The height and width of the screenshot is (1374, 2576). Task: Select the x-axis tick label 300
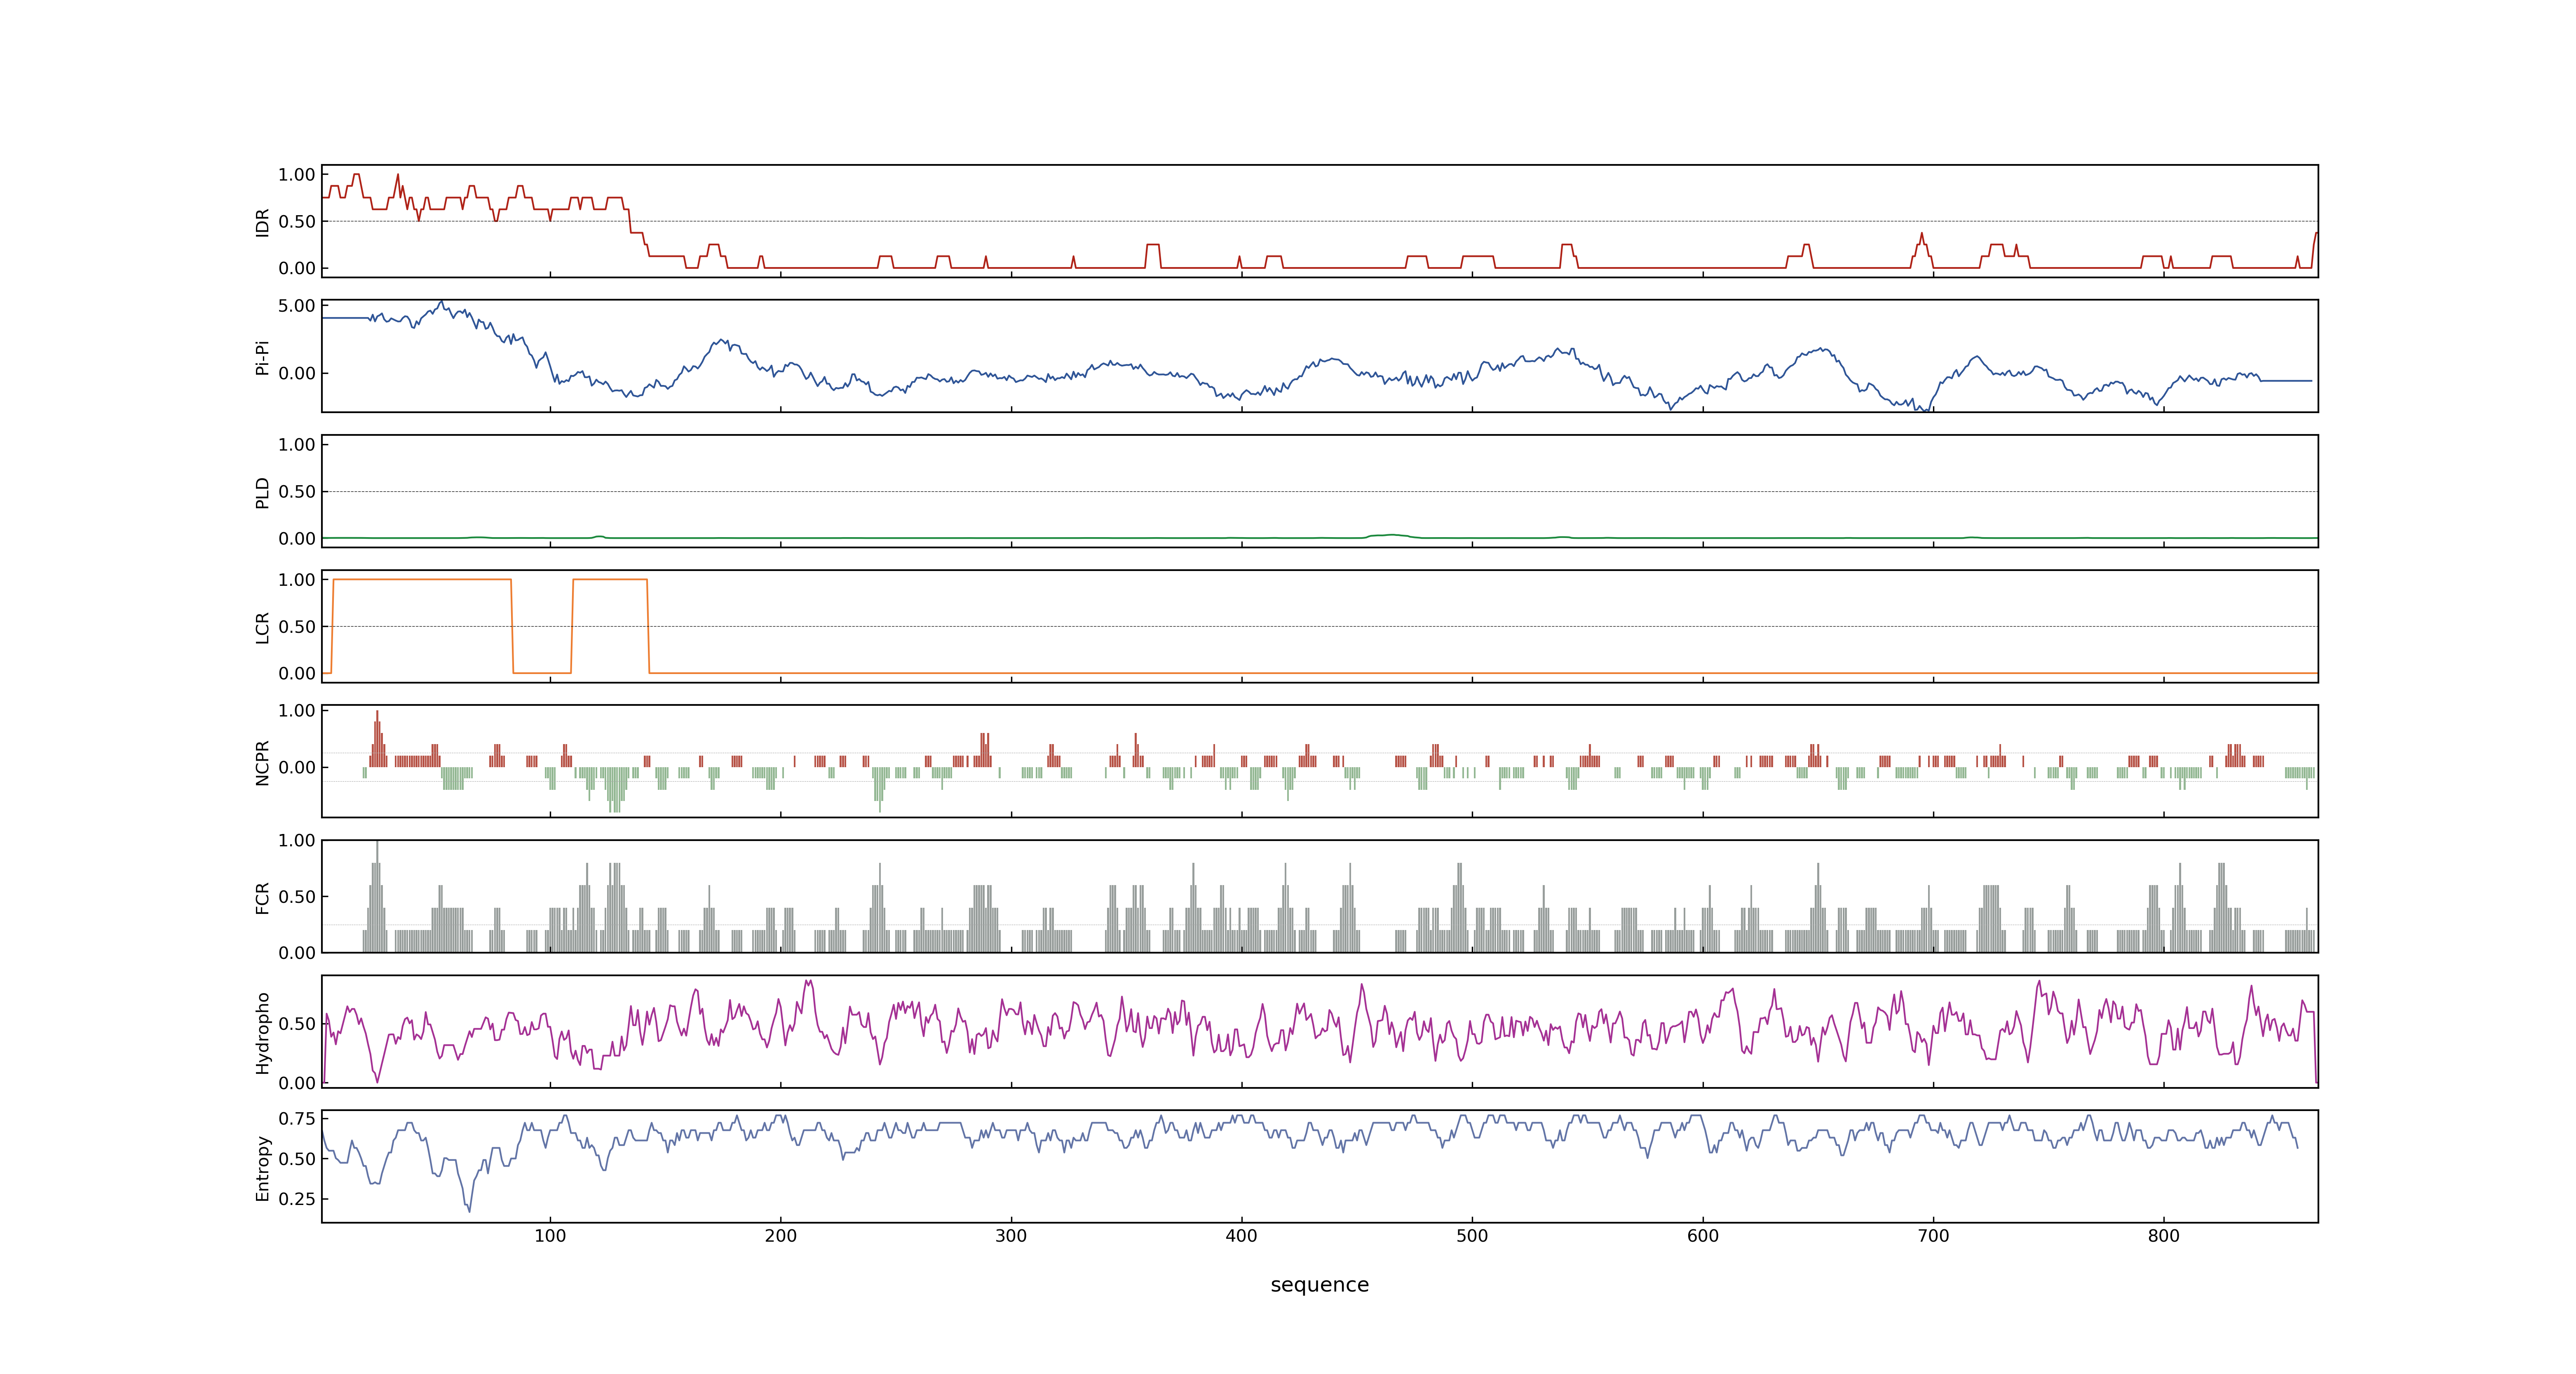coord(1011,1236)
